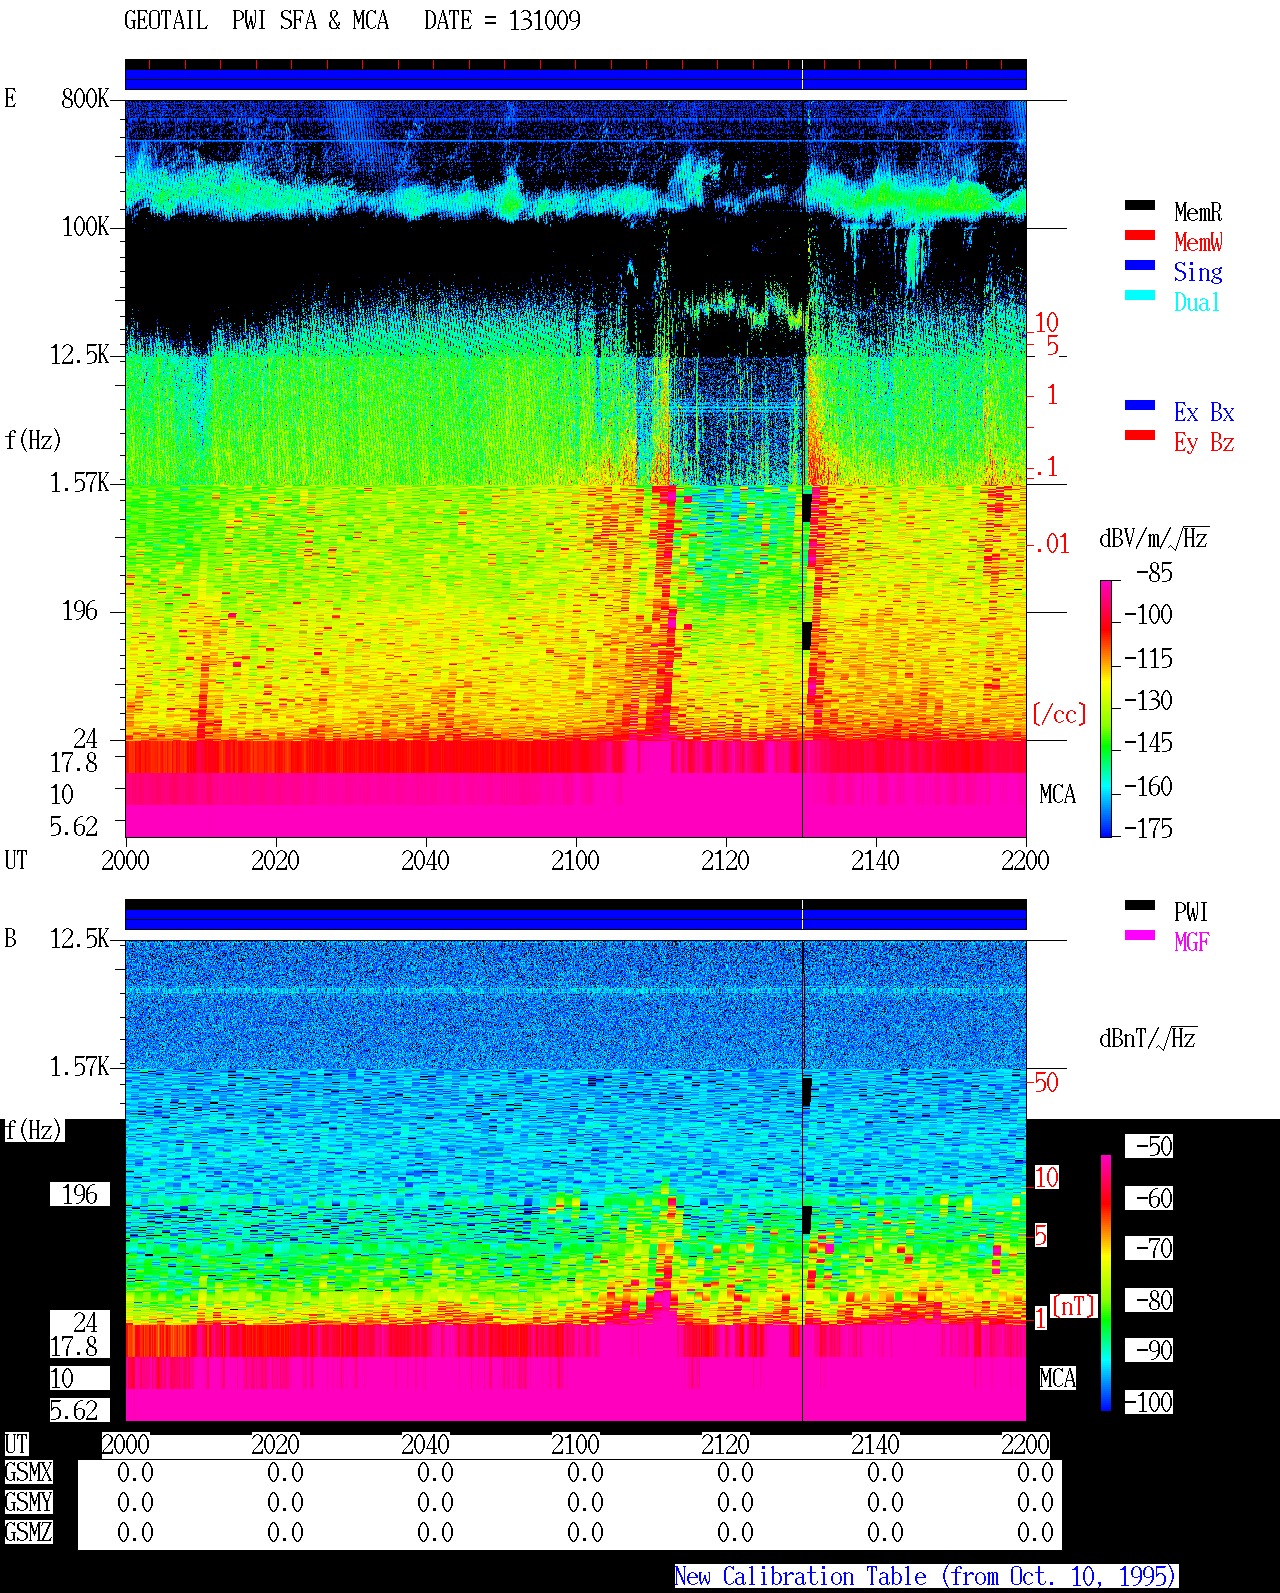
Task: Click the 2020 time label under B panel
Action: pos(275,1445)
